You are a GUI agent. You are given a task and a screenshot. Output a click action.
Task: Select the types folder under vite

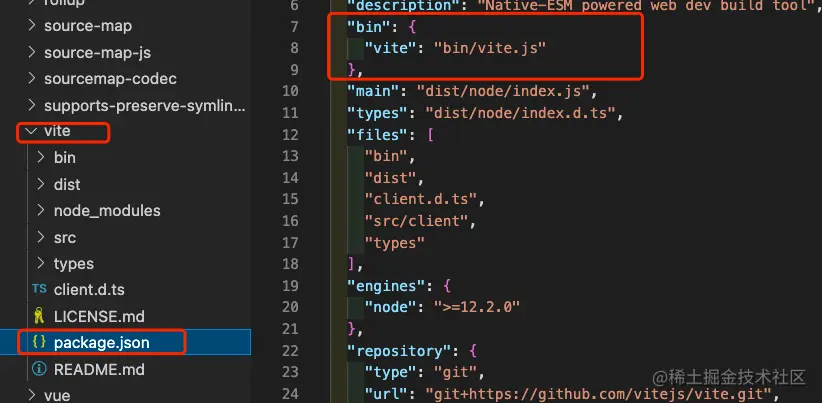(73, 264)
